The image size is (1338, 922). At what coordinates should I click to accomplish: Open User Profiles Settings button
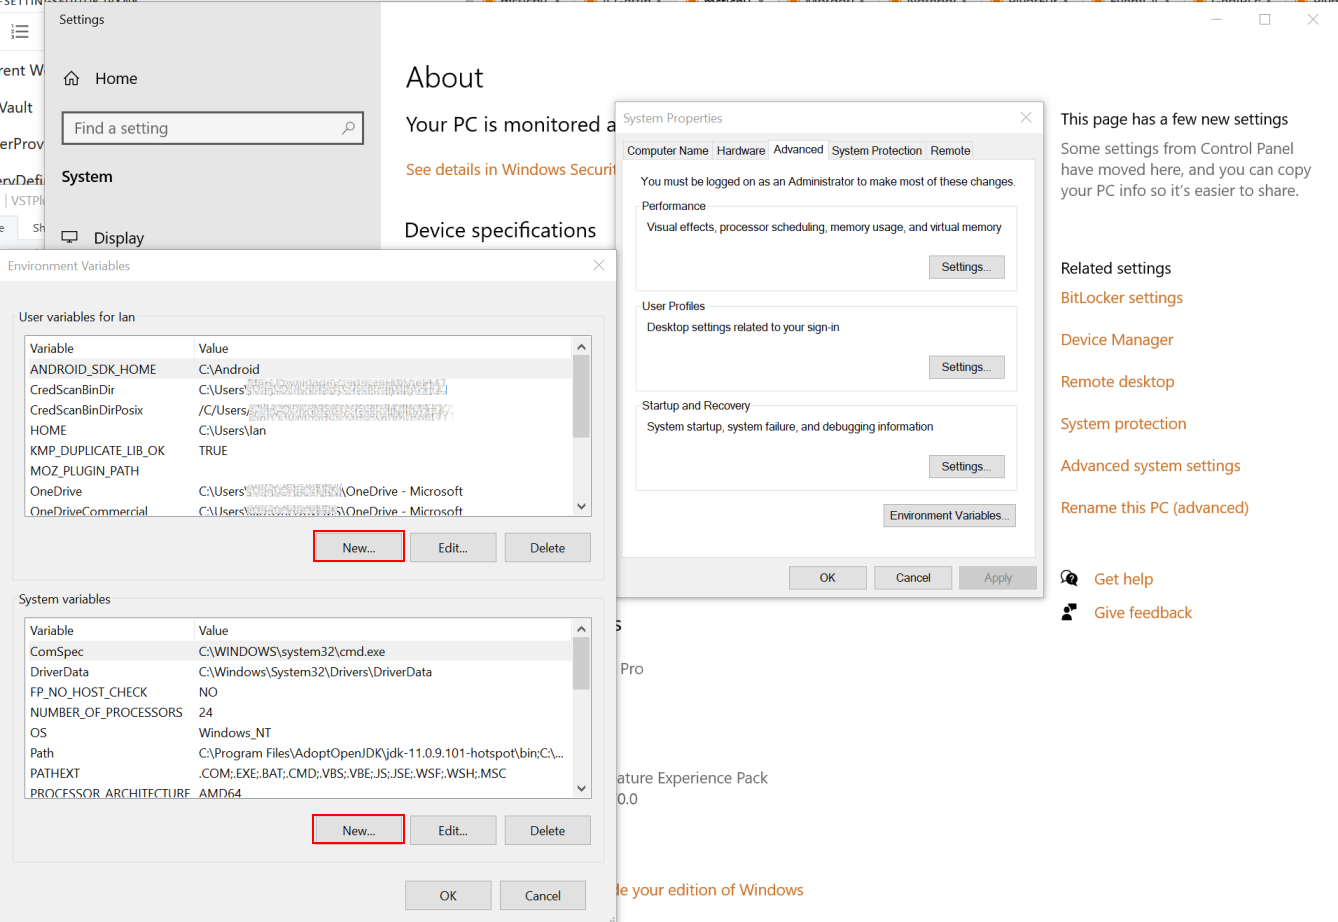[966, 367]
